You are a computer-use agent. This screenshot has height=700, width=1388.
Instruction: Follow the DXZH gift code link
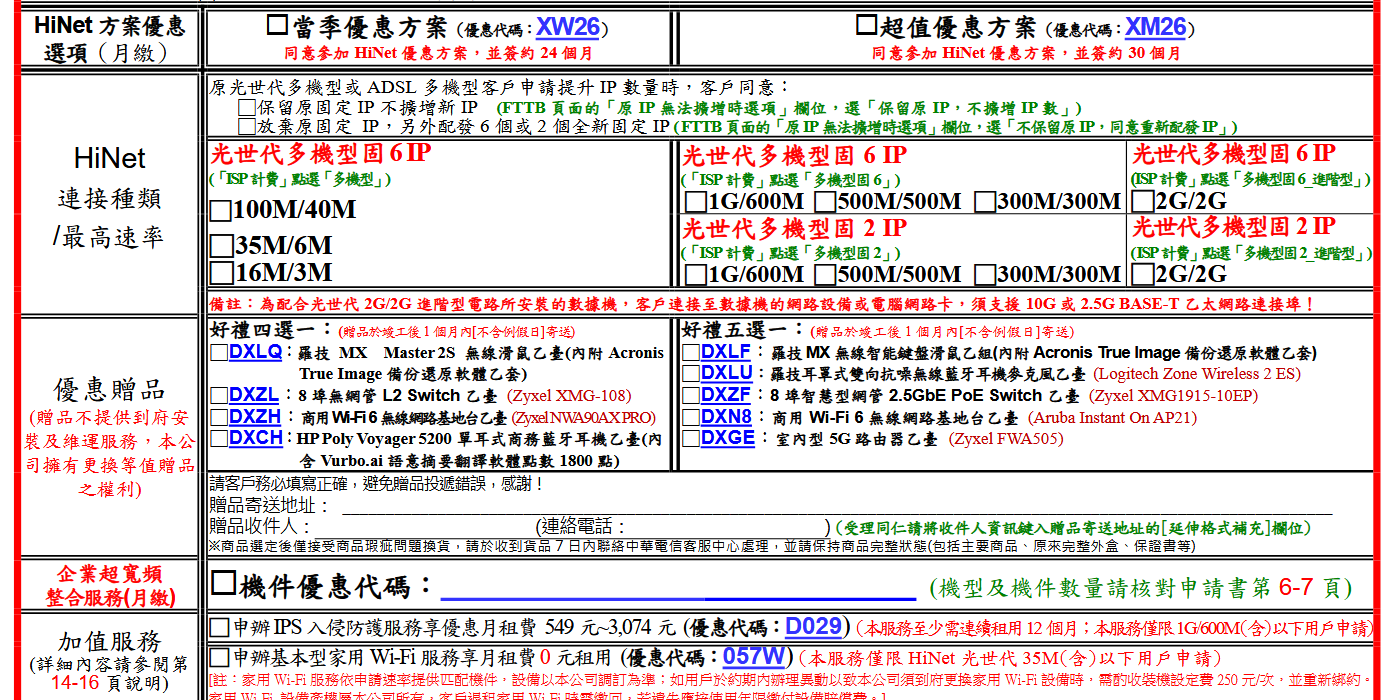255,417
